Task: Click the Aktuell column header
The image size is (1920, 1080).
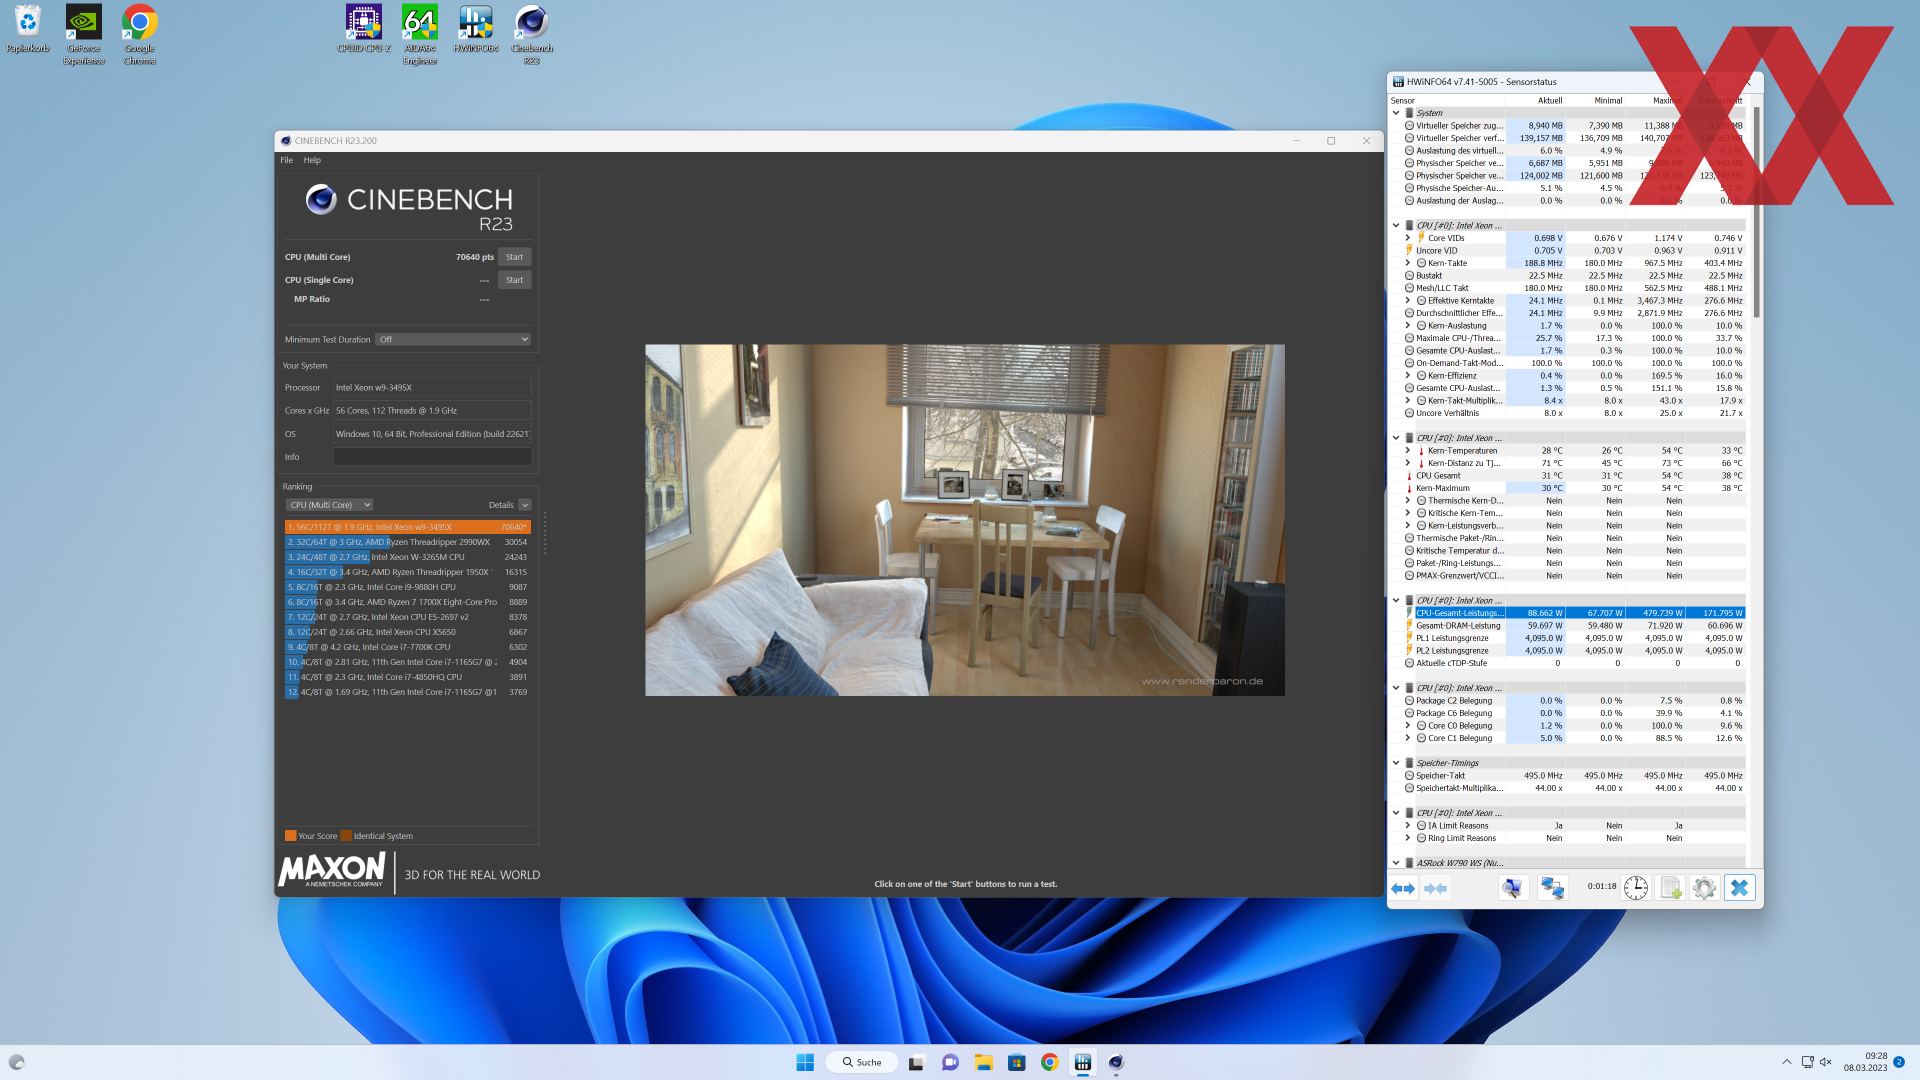Action: coord(1536,101)
